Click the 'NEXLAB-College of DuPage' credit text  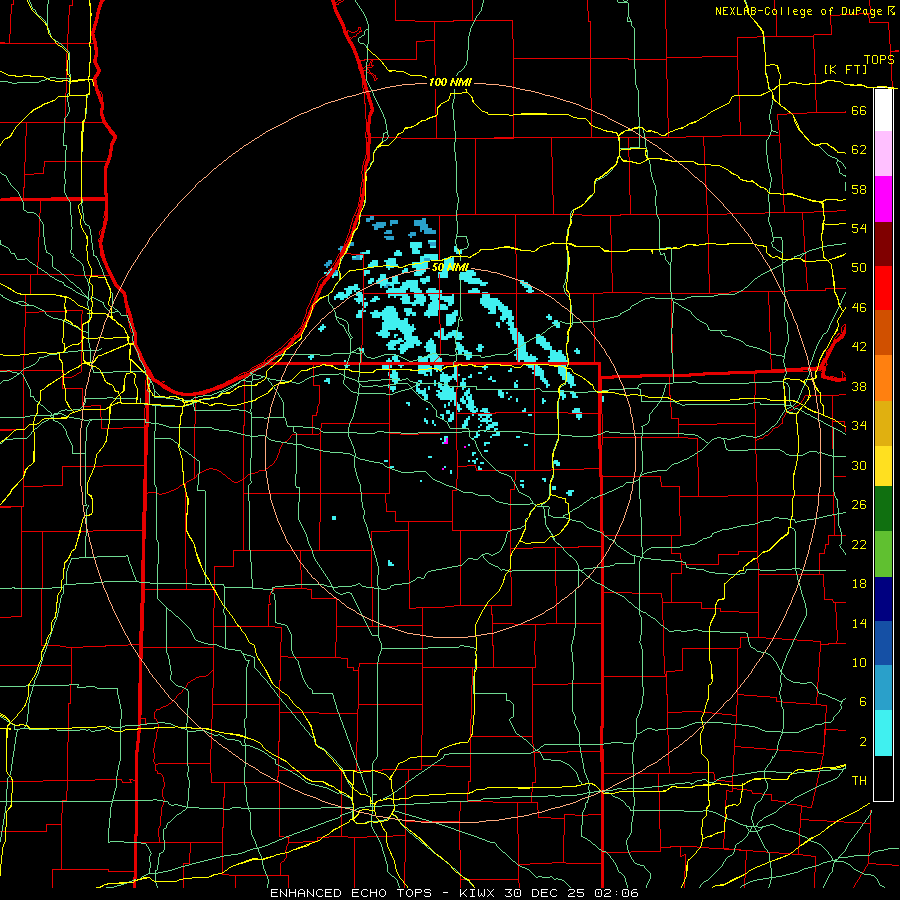pyautogui.click(x=800, y=11)
